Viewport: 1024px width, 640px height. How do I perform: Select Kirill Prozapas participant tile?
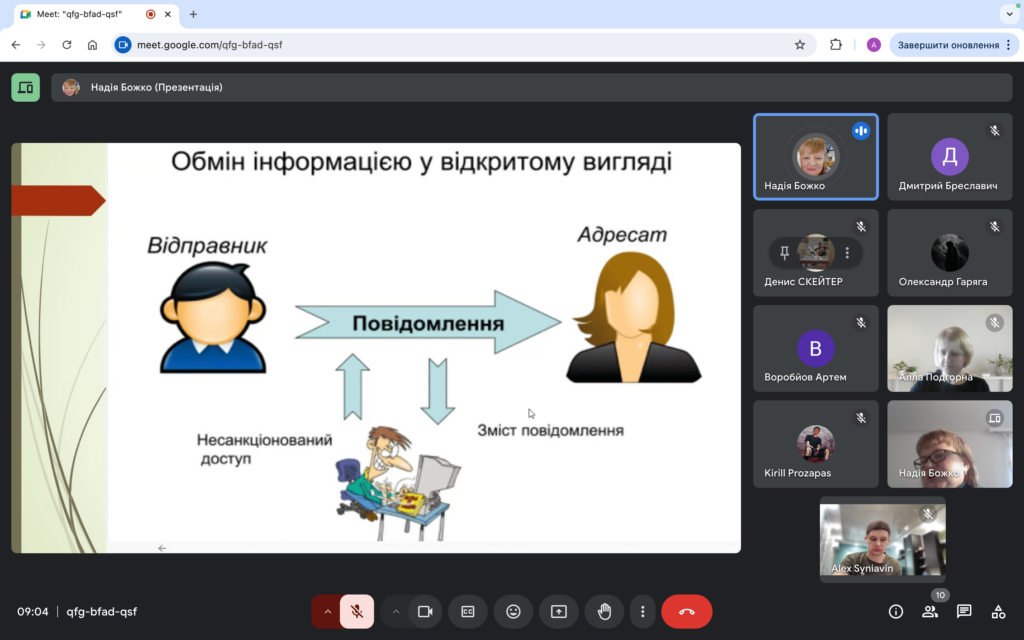pyautogui.click(x=816, y=444)
